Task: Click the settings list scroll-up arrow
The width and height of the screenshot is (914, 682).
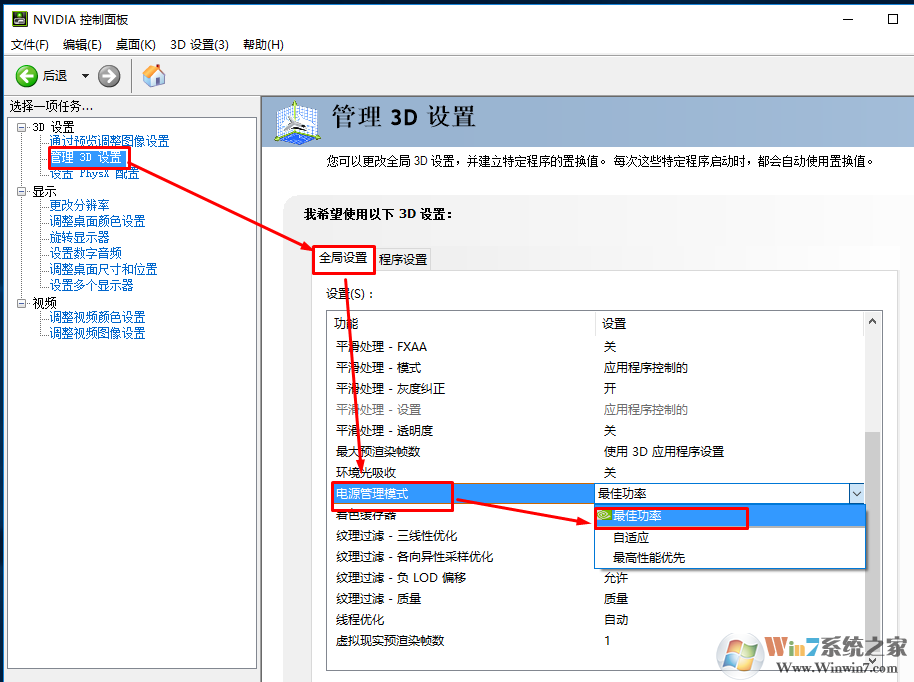Action: (873, 322)
